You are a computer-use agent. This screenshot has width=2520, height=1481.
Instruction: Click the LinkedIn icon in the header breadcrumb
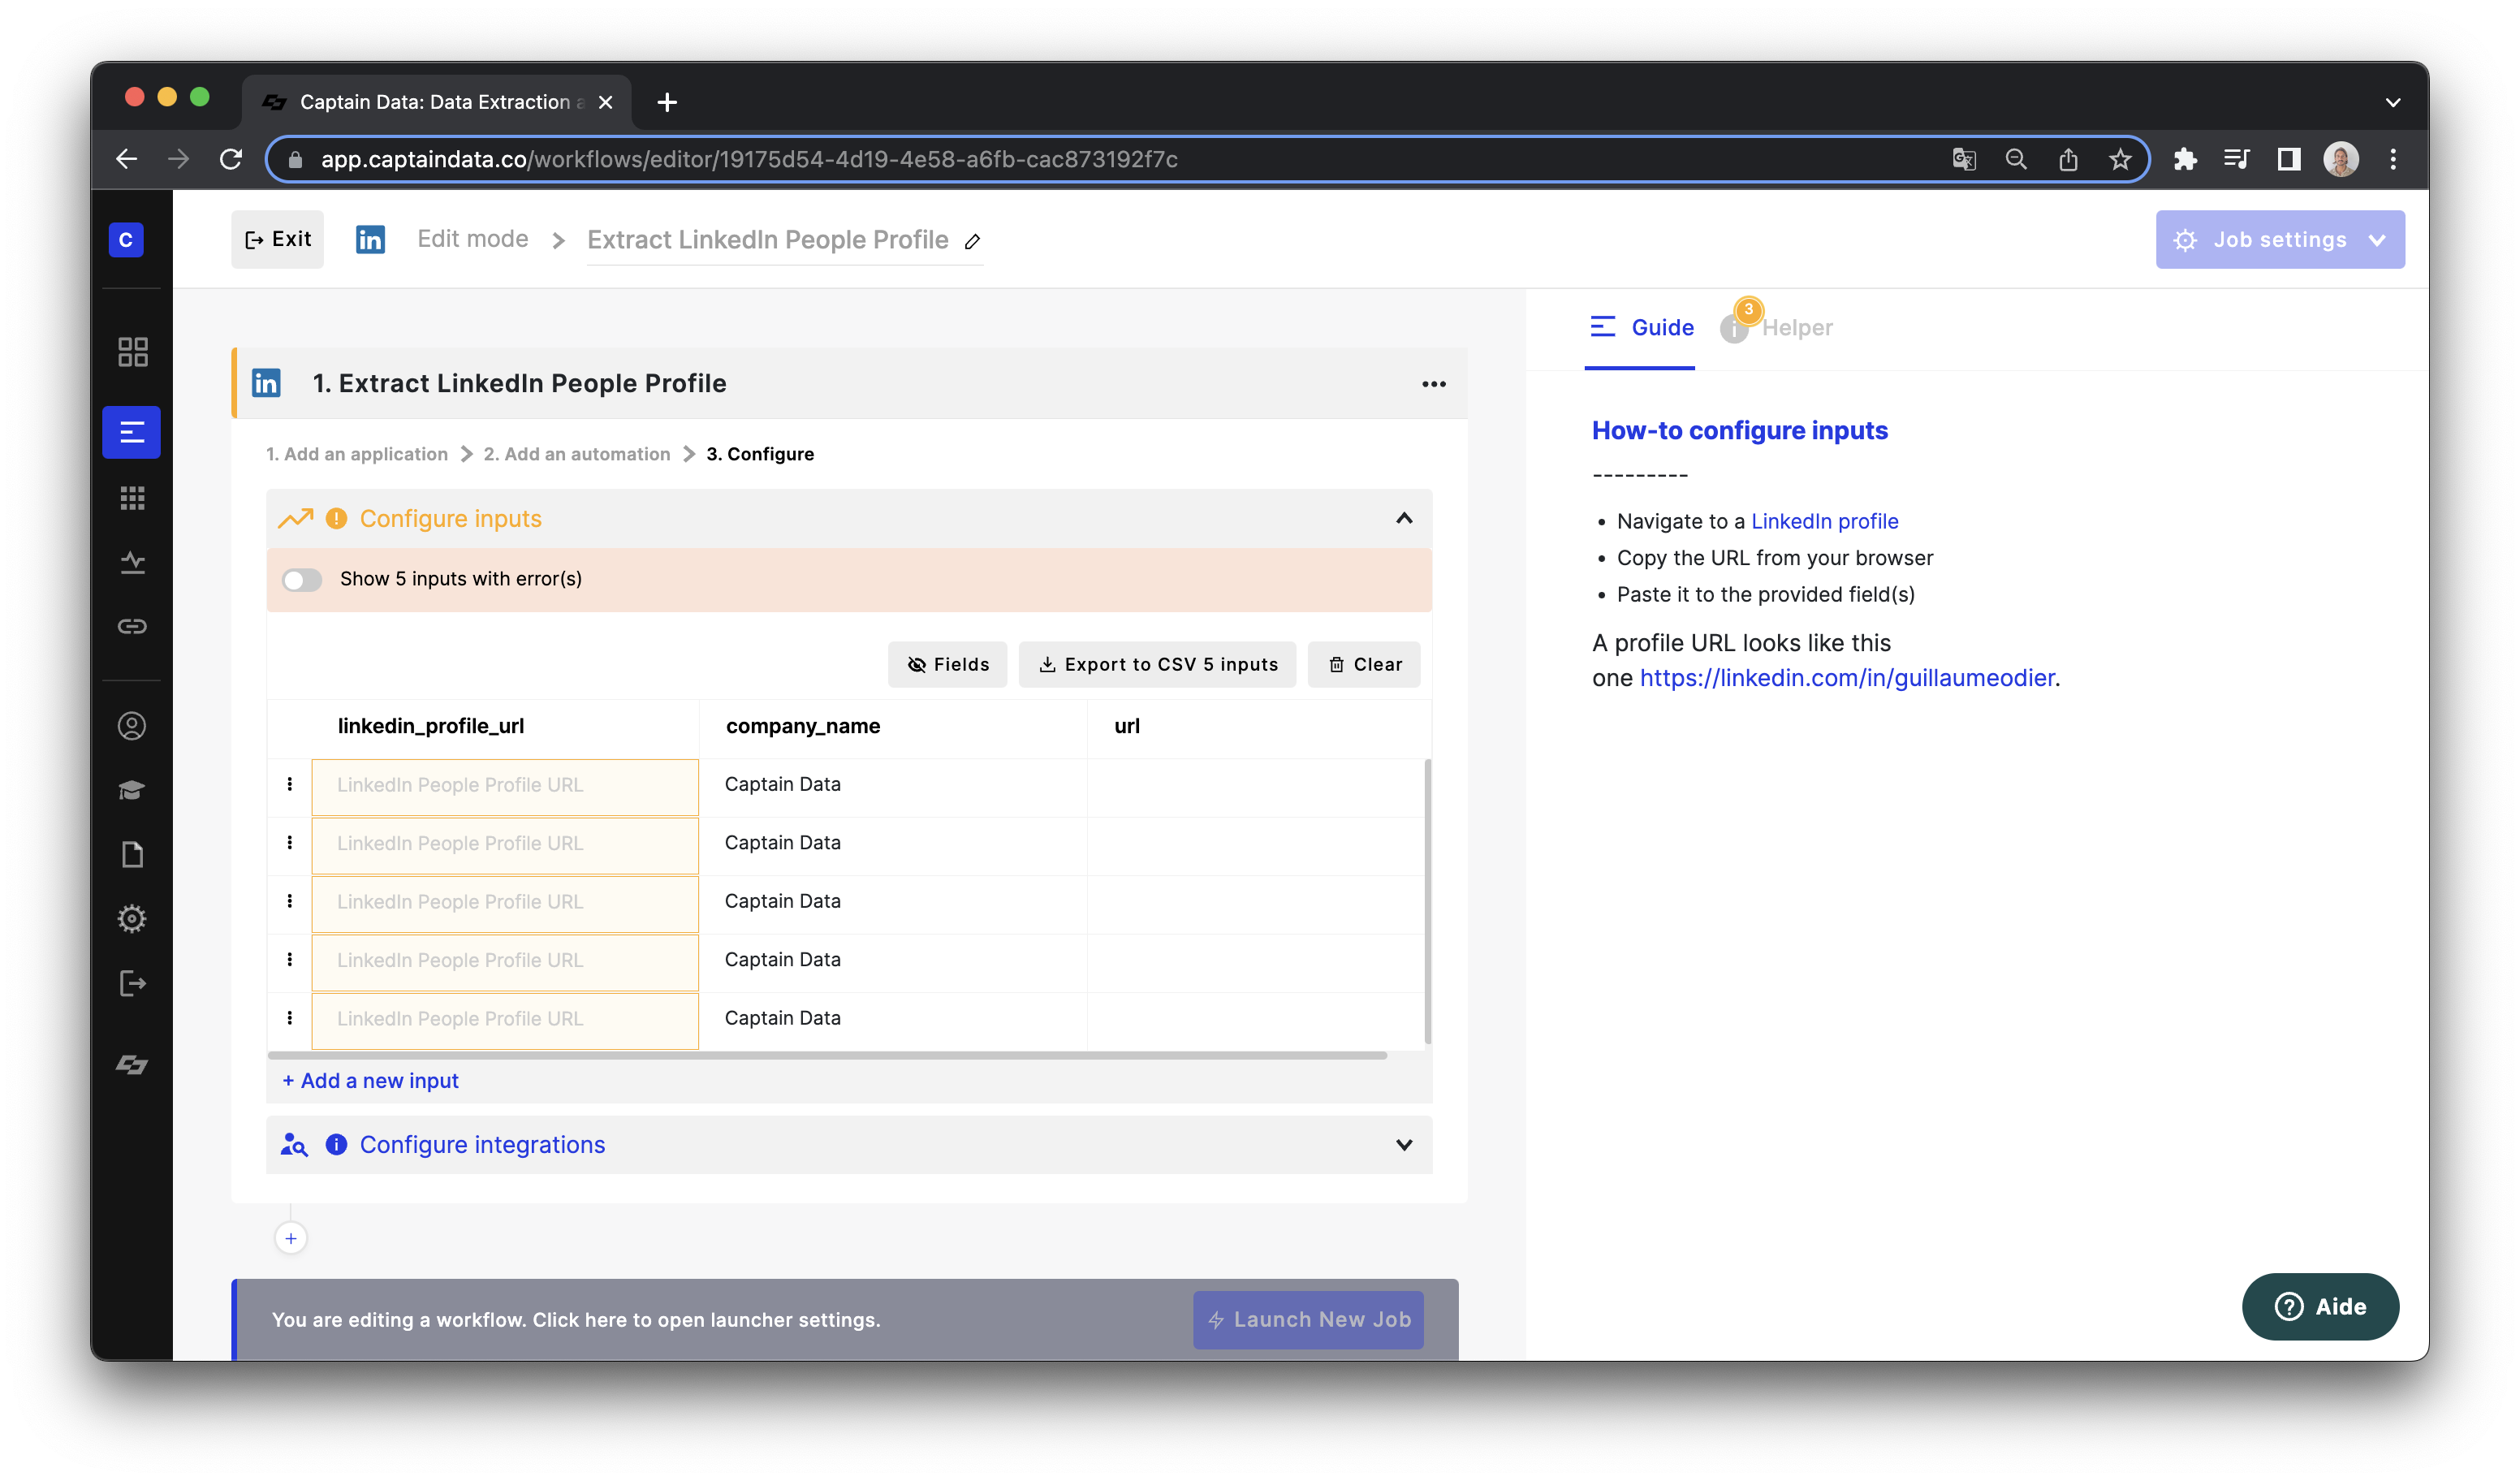point(370,239)
